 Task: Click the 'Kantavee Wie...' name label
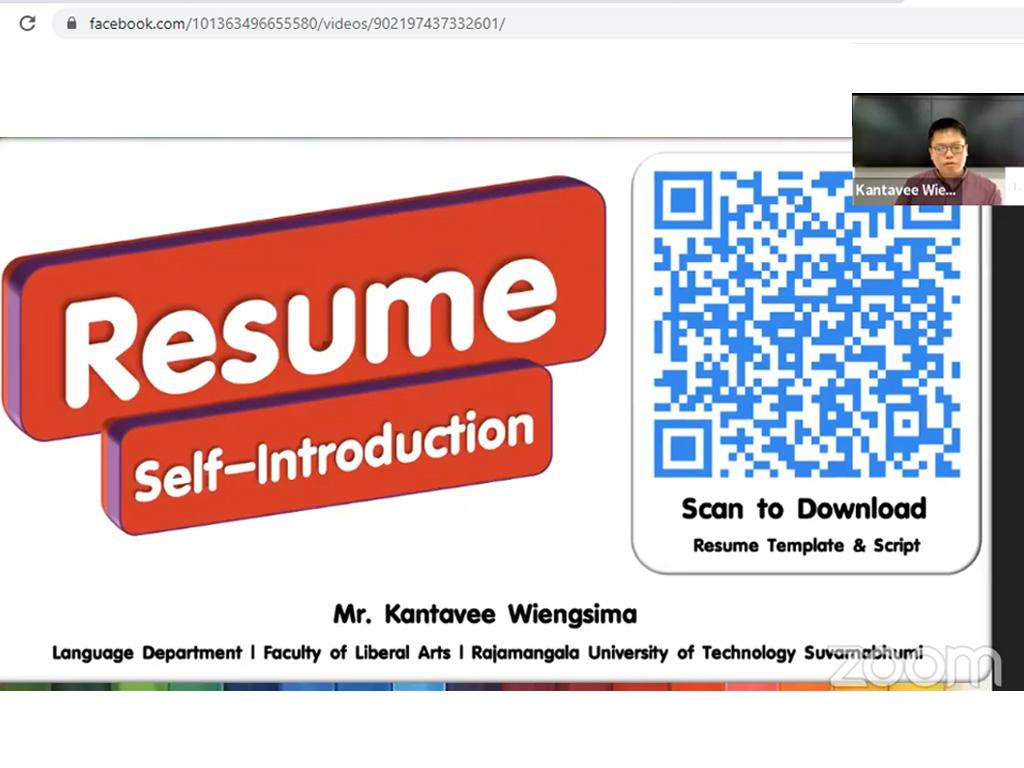point(906,189)
